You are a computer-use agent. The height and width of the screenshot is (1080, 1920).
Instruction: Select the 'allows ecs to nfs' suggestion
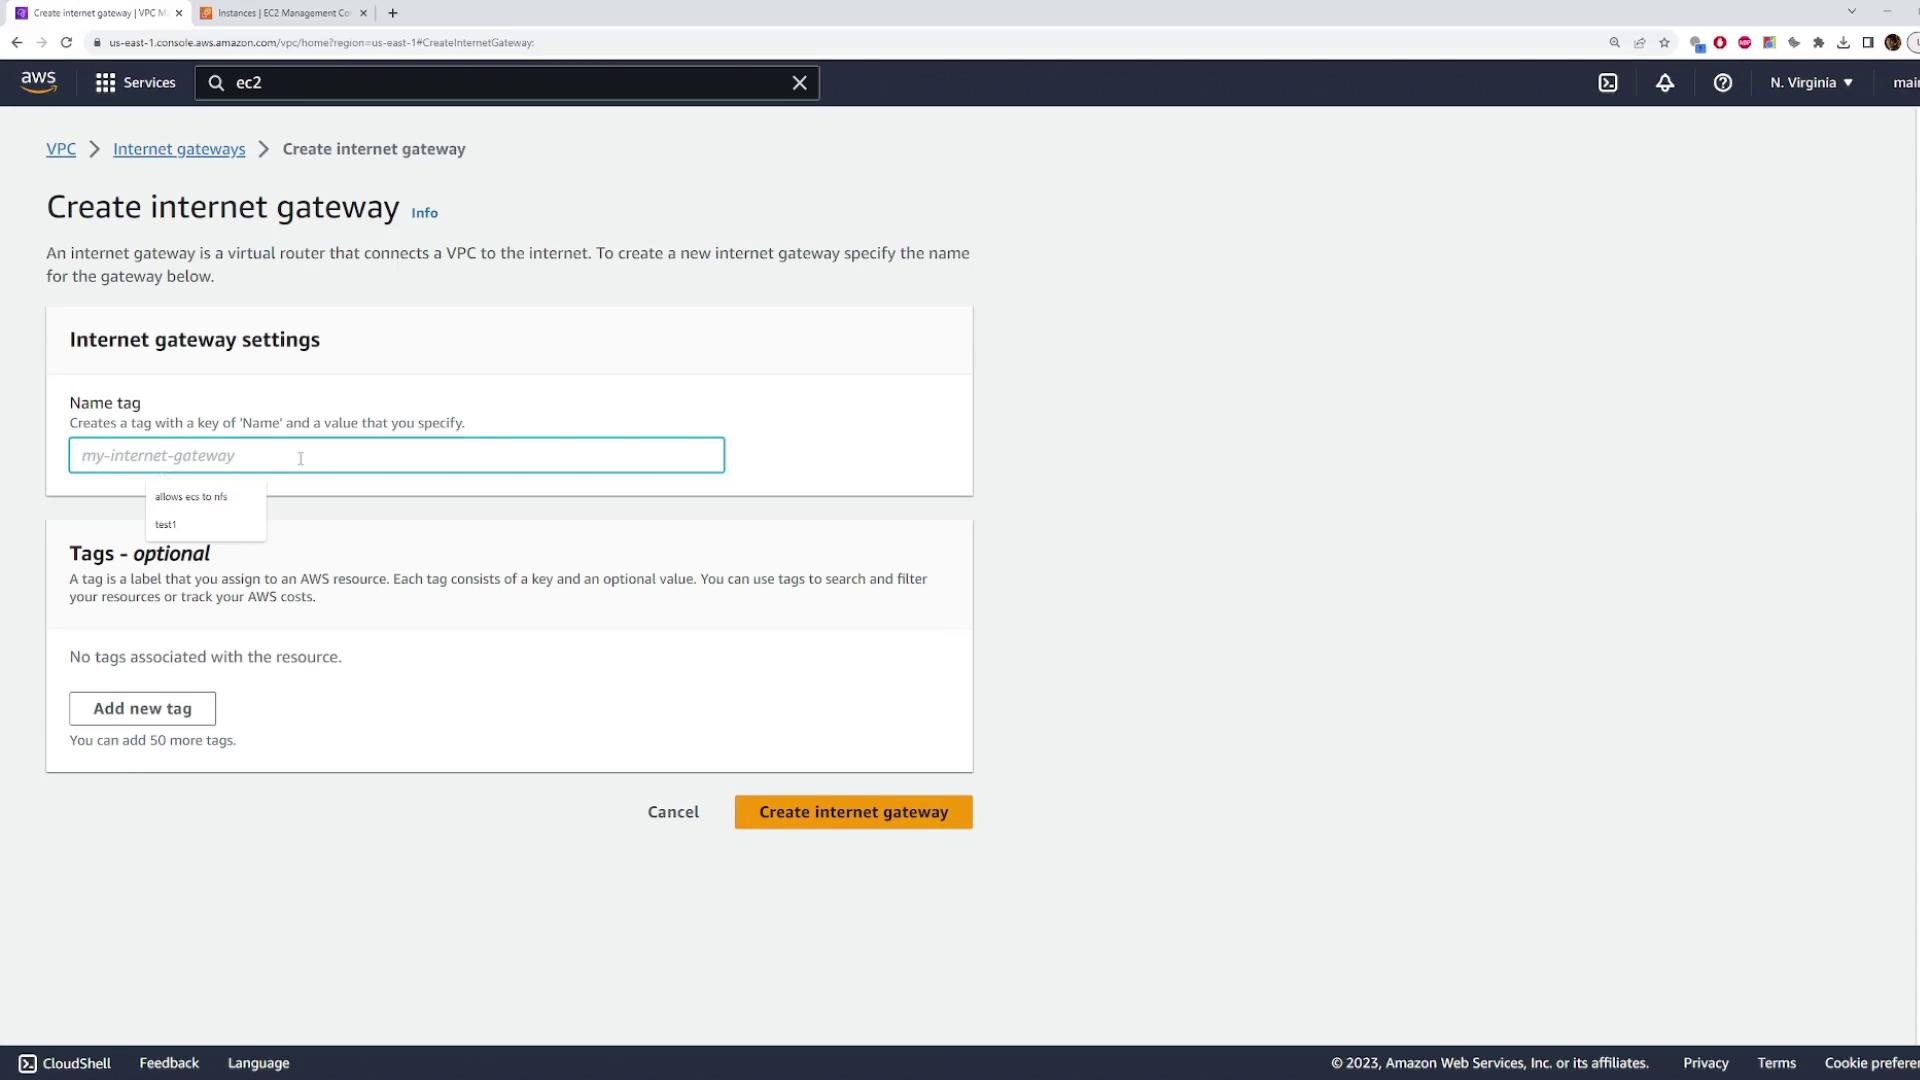point(191,497)
